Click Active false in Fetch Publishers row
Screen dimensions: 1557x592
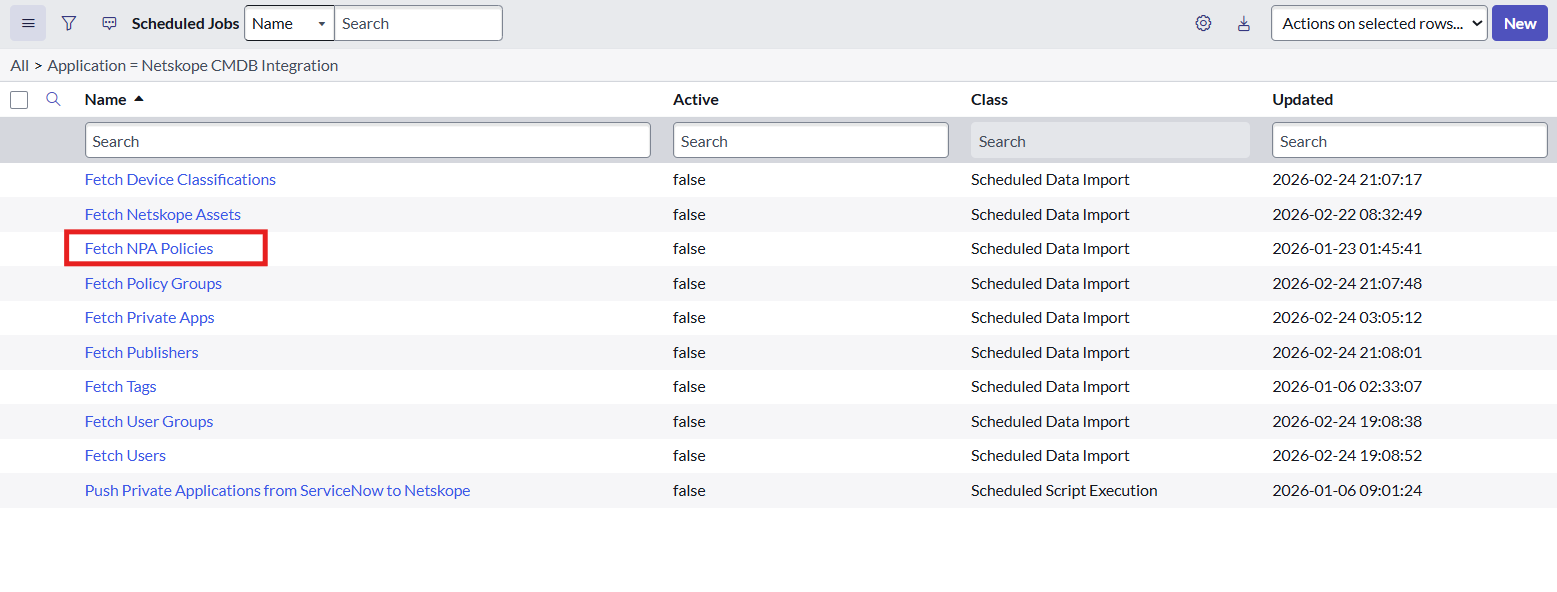coord(689,352)
